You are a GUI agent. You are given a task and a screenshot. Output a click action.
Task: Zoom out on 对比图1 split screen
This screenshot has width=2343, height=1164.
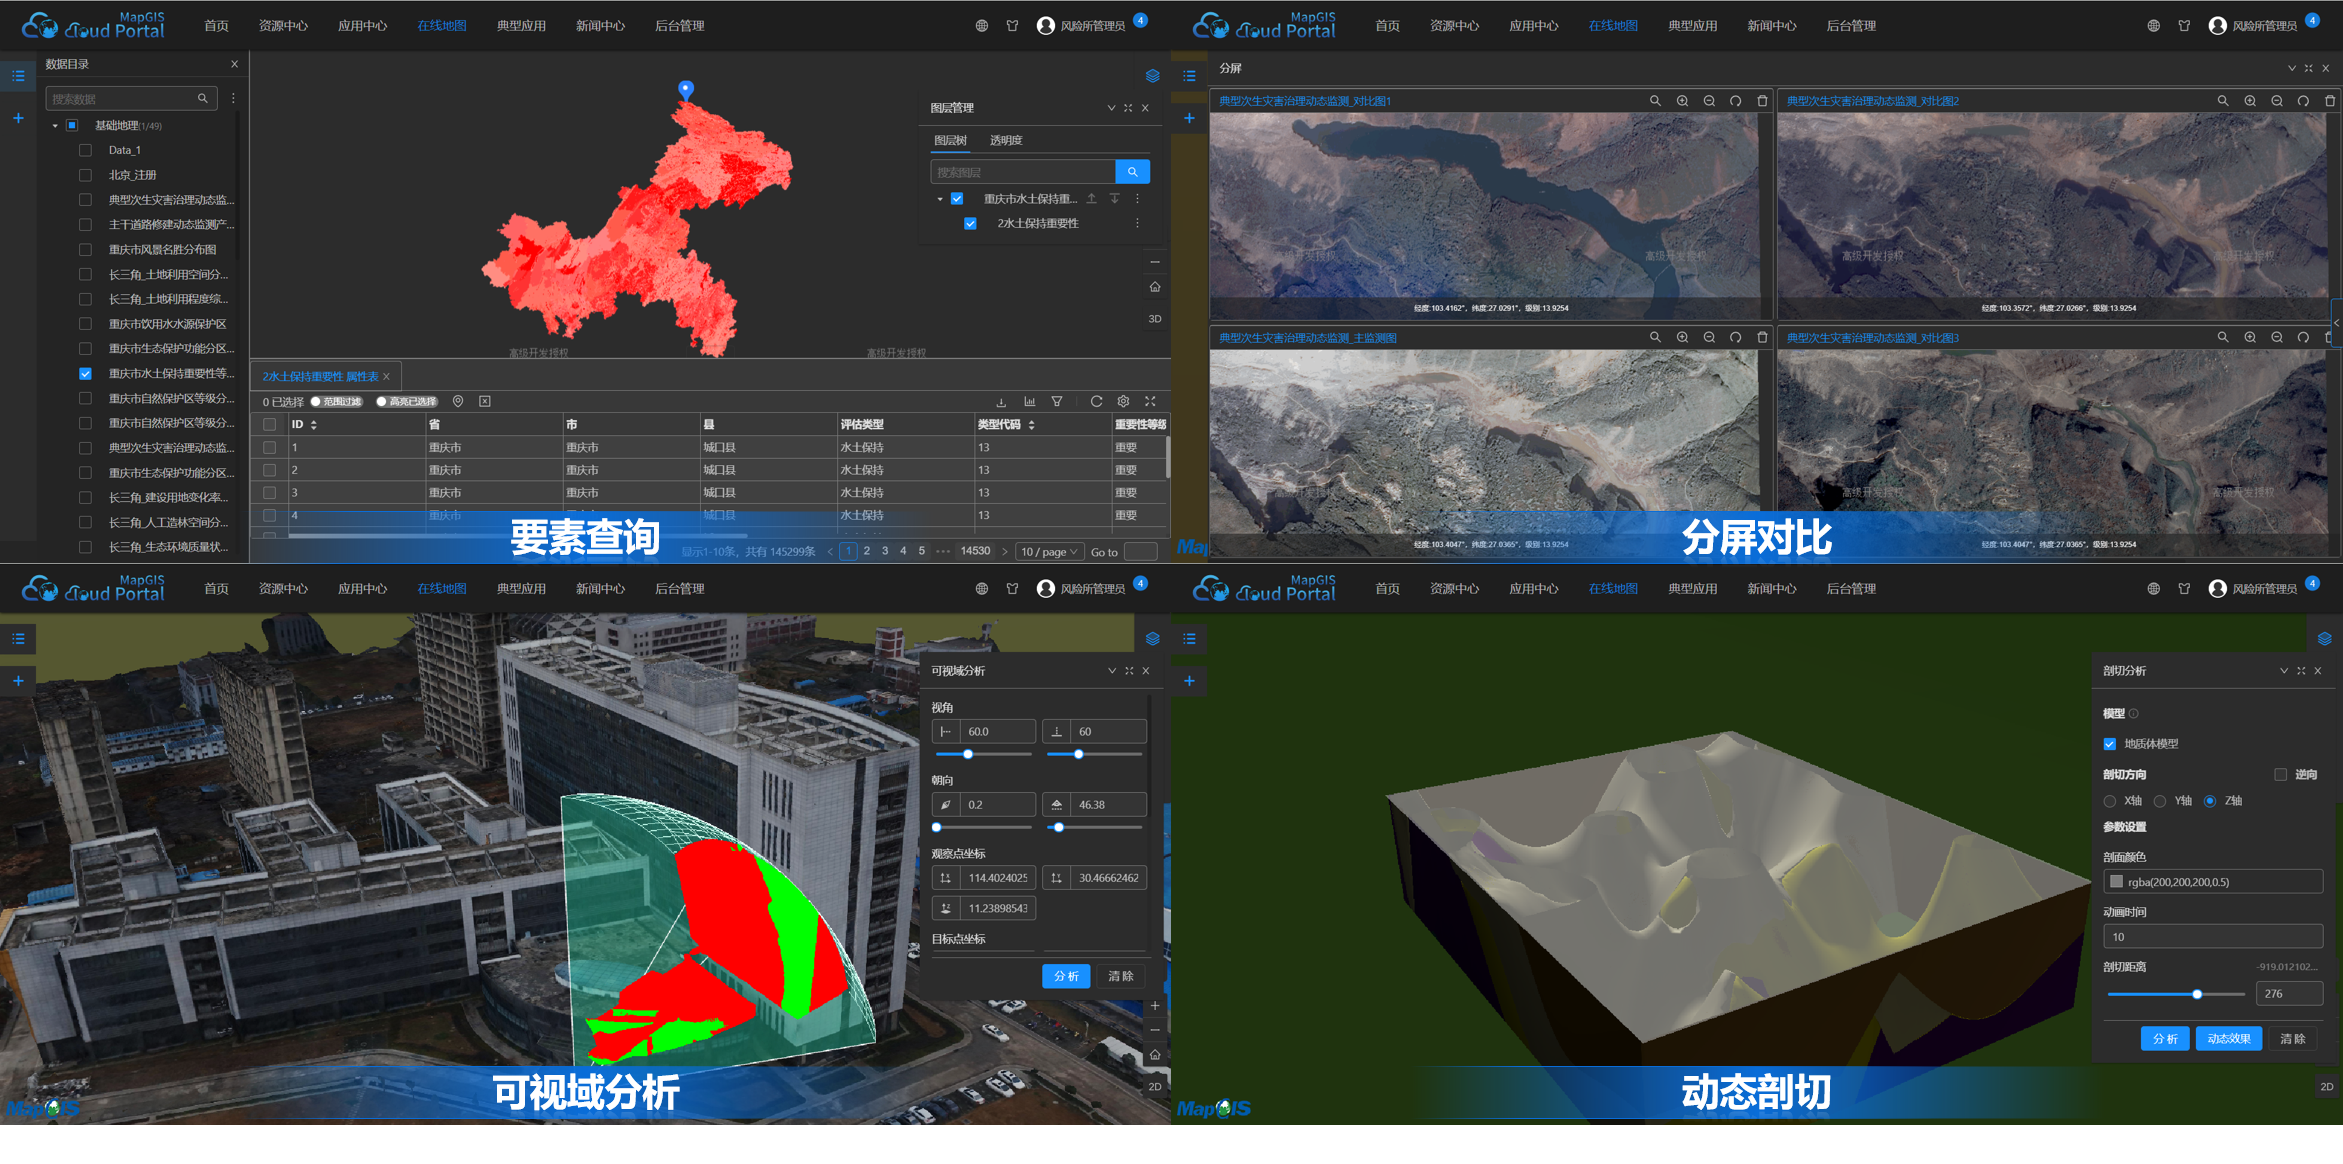click(x=1709, y=101)
